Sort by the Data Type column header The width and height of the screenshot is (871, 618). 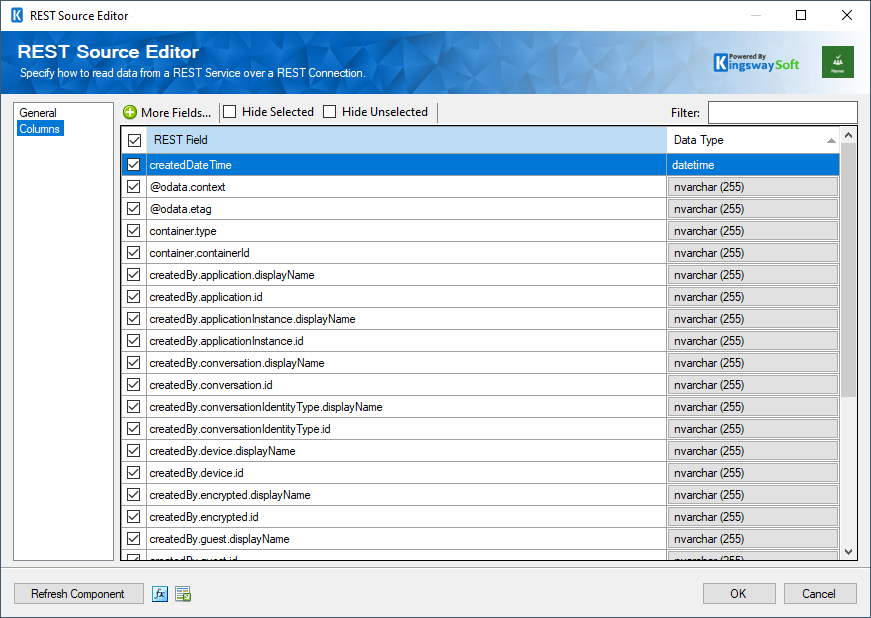pyautogui.click(x=753, y=140)
